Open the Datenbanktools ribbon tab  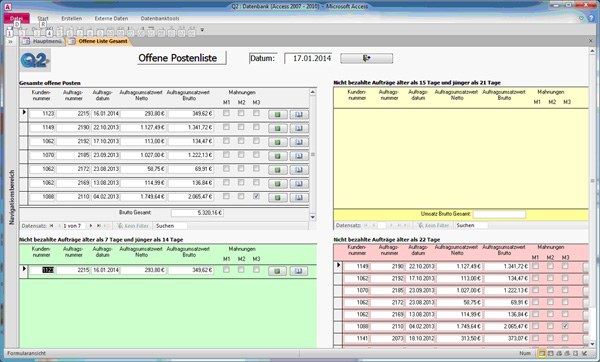pyautogui.click(x=160, y=18)
